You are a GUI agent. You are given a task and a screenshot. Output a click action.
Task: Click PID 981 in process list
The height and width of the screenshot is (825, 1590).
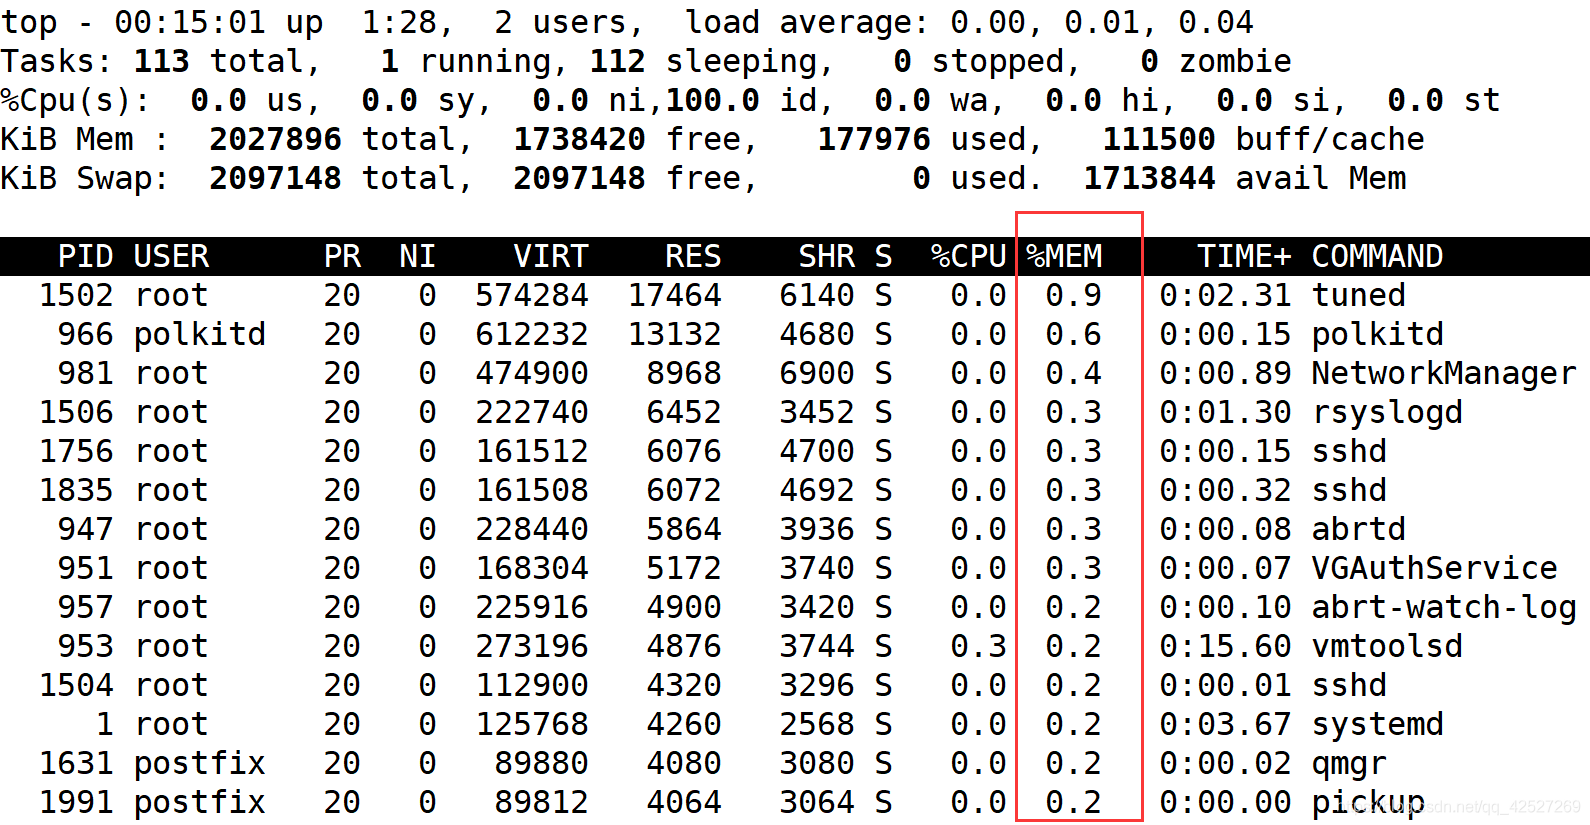tap(85, 374)
